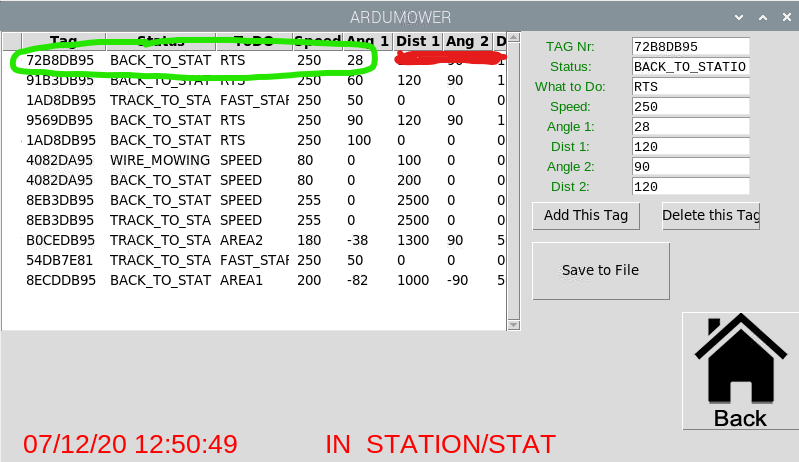The width and height of the screenshot is (799, 462).
Task: Maximize window with the title bar up chevron
Action: (763, 17)
